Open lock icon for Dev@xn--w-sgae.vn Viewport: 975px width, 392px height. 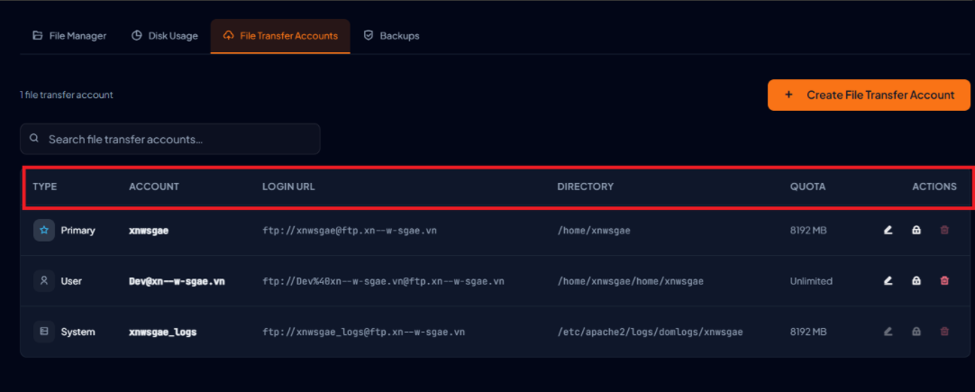point(916,281)
